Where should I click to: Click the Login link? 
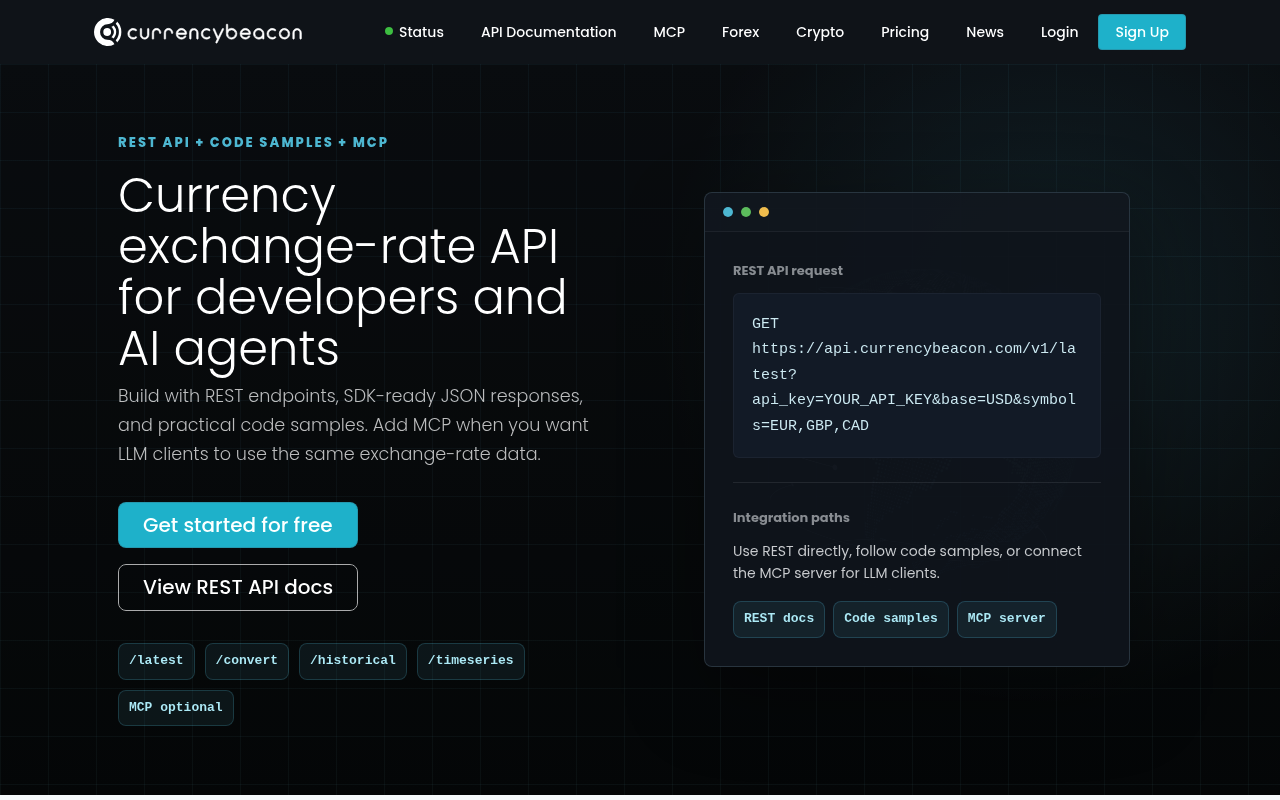(x=1059, y=32)
